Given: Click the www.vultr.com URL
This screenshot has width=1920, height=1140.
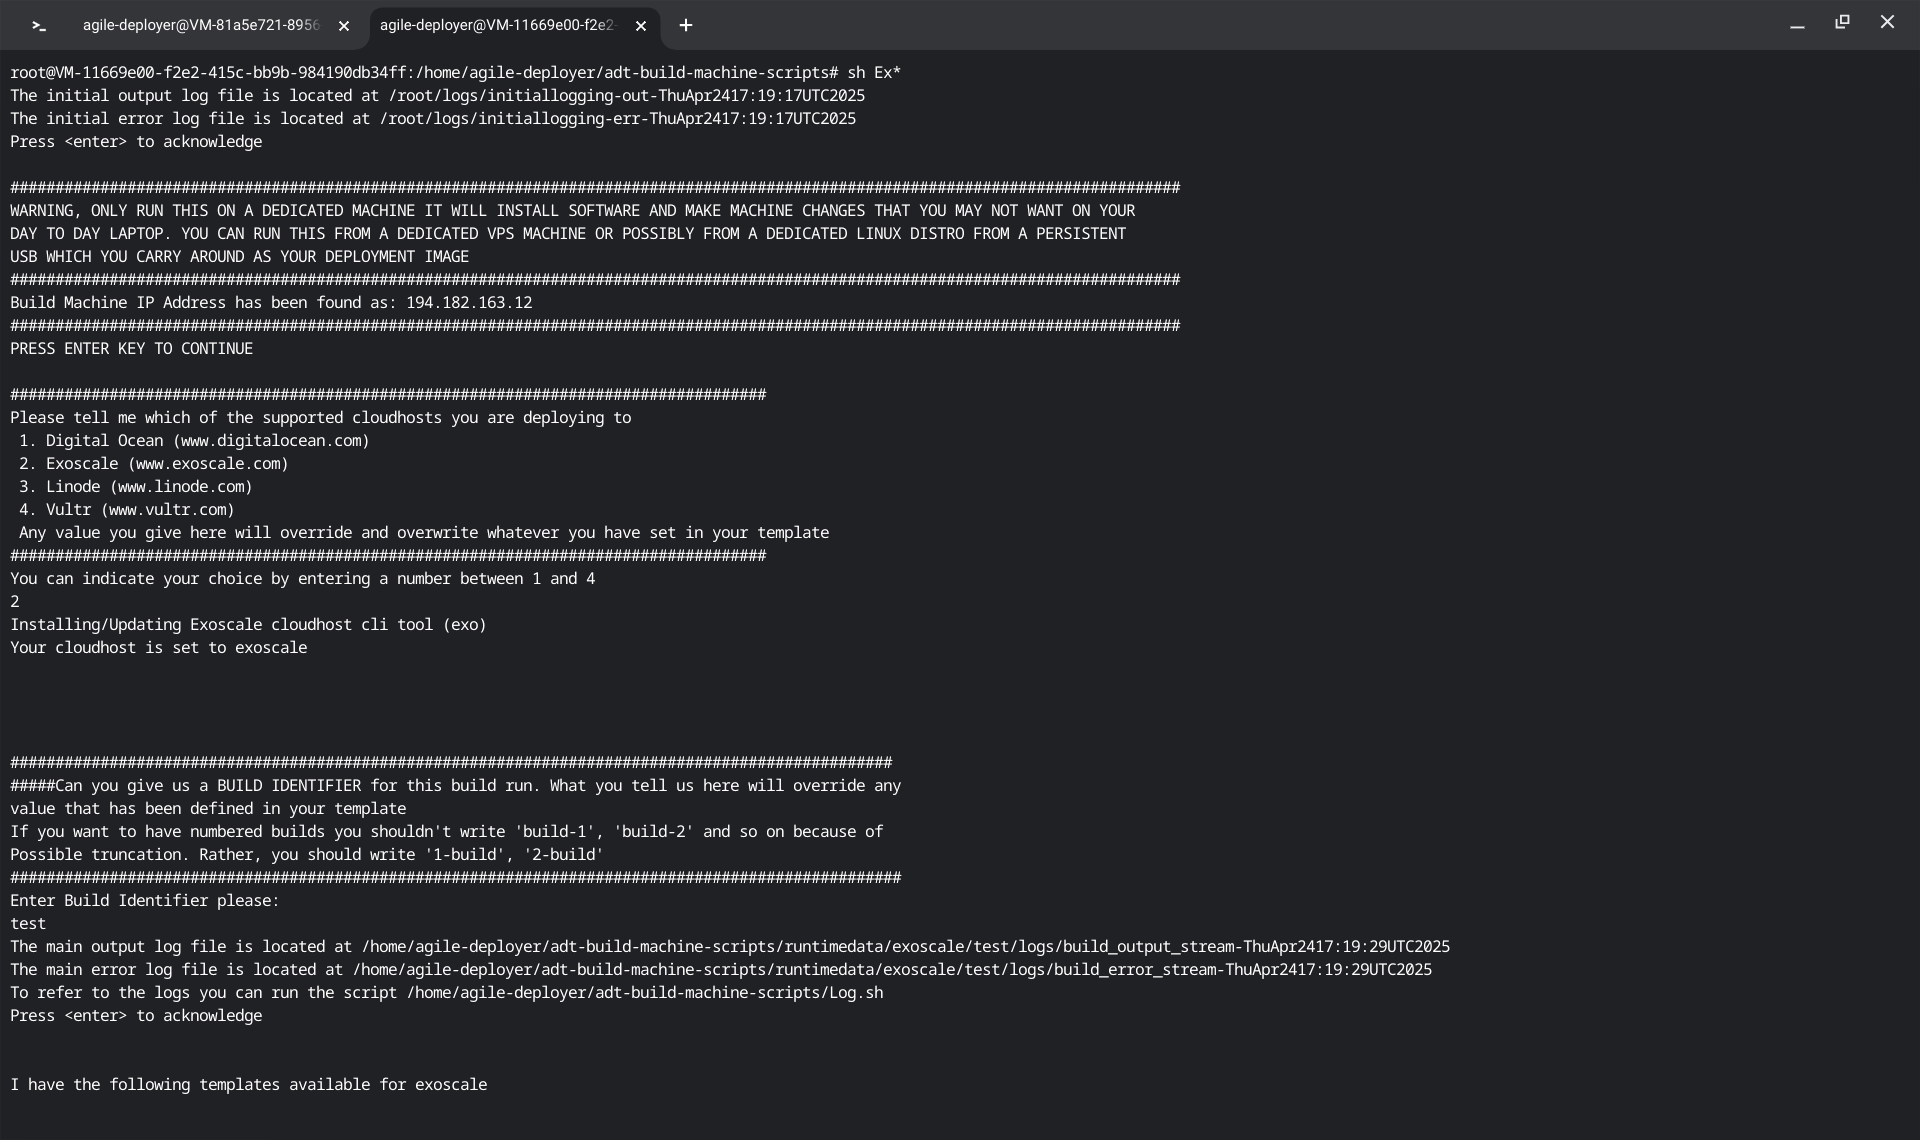Looking at the screenshot, I should click(x=167, y=510).
